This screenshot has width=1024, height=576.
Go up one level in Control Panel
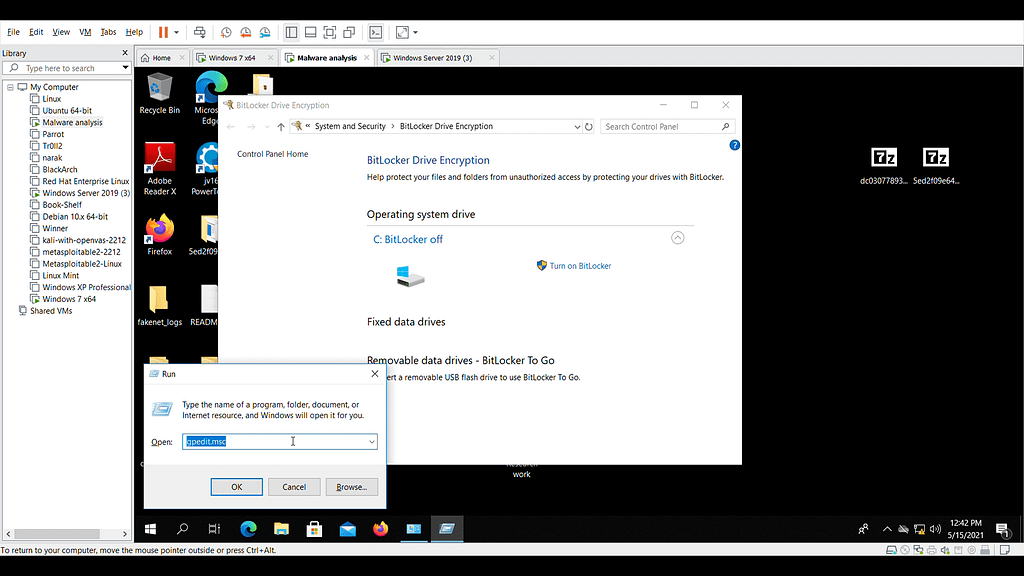click(281, 127)
